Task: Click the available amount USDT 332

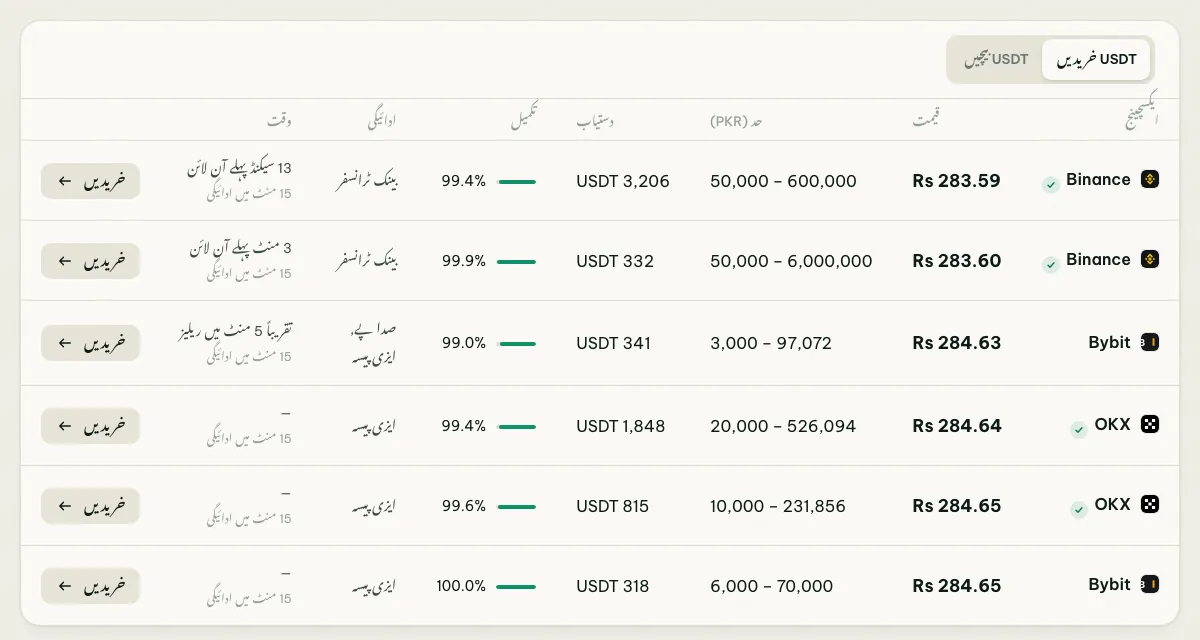Action: 615,261
